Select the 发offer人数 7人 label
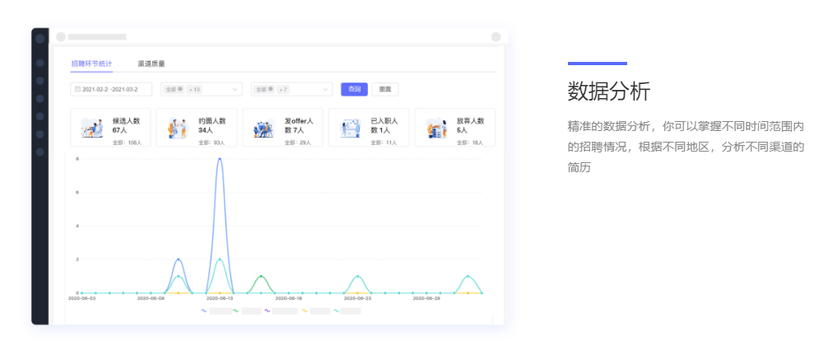Image resolution: width=828 pixels, height=360 pixels. pyautogui.click(x=299, y=125)
